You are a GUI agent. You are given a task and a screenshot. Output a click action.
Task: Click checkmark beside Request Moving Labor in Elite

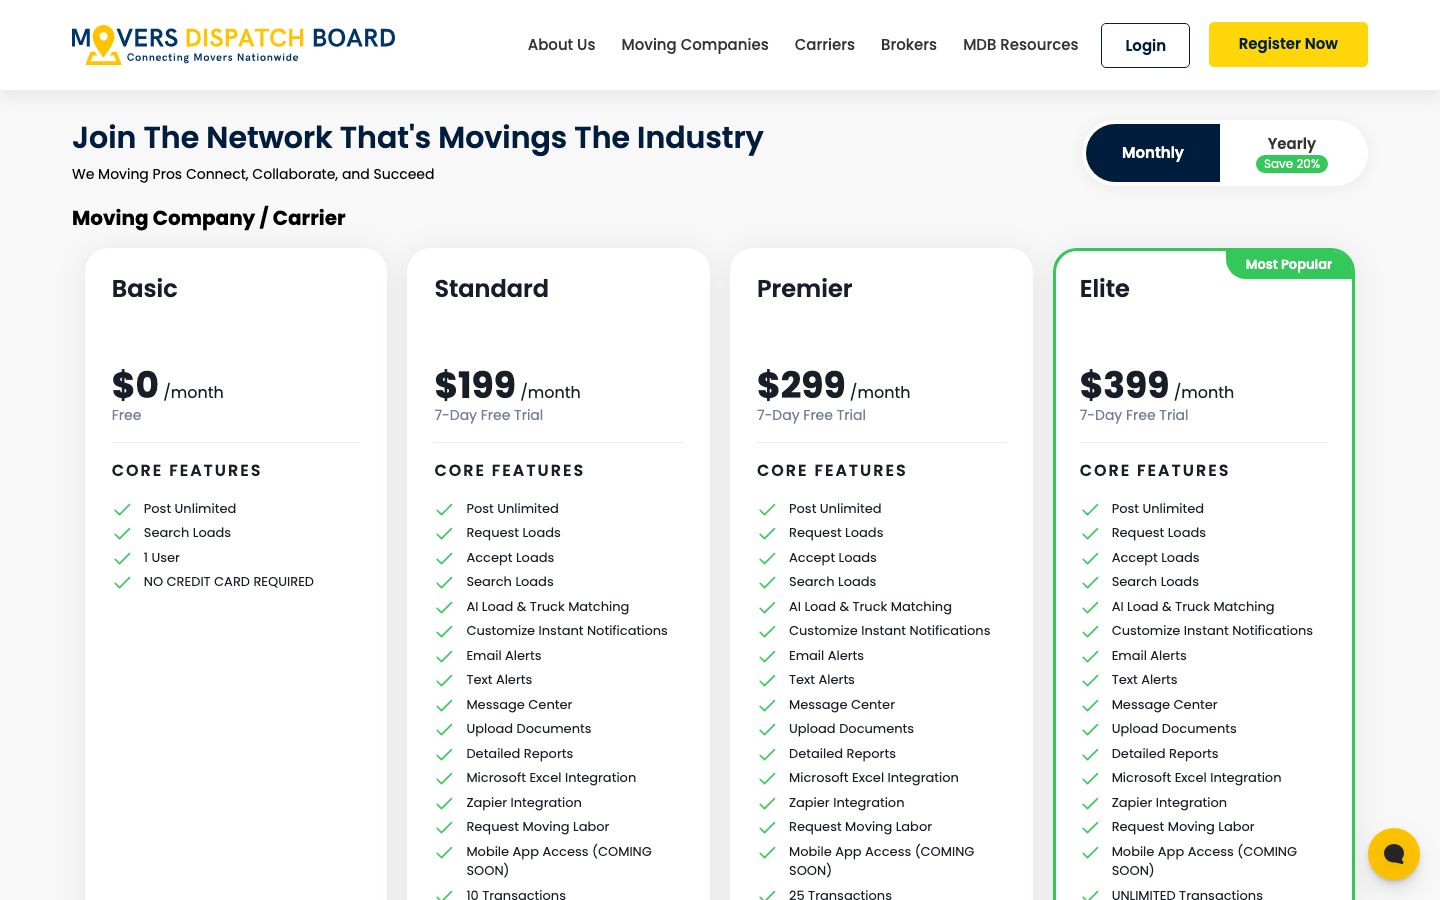[x=1090, y=828]
